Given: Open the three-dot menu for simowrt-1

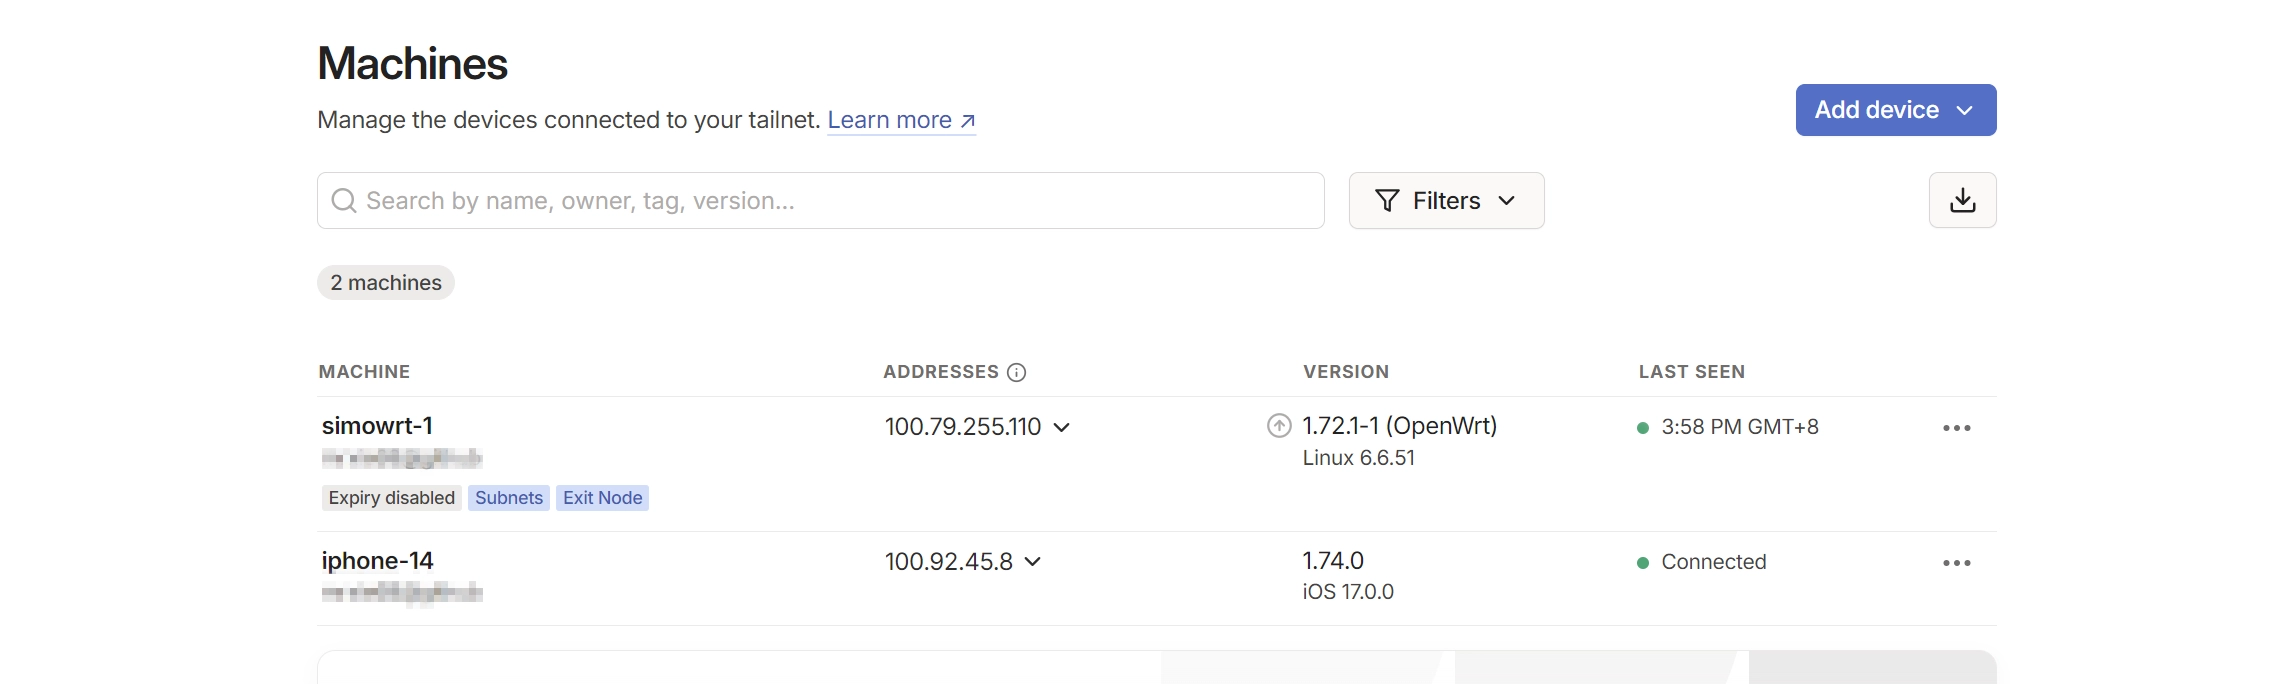Looking at the screenshot, I should [x=1956, y=428].
